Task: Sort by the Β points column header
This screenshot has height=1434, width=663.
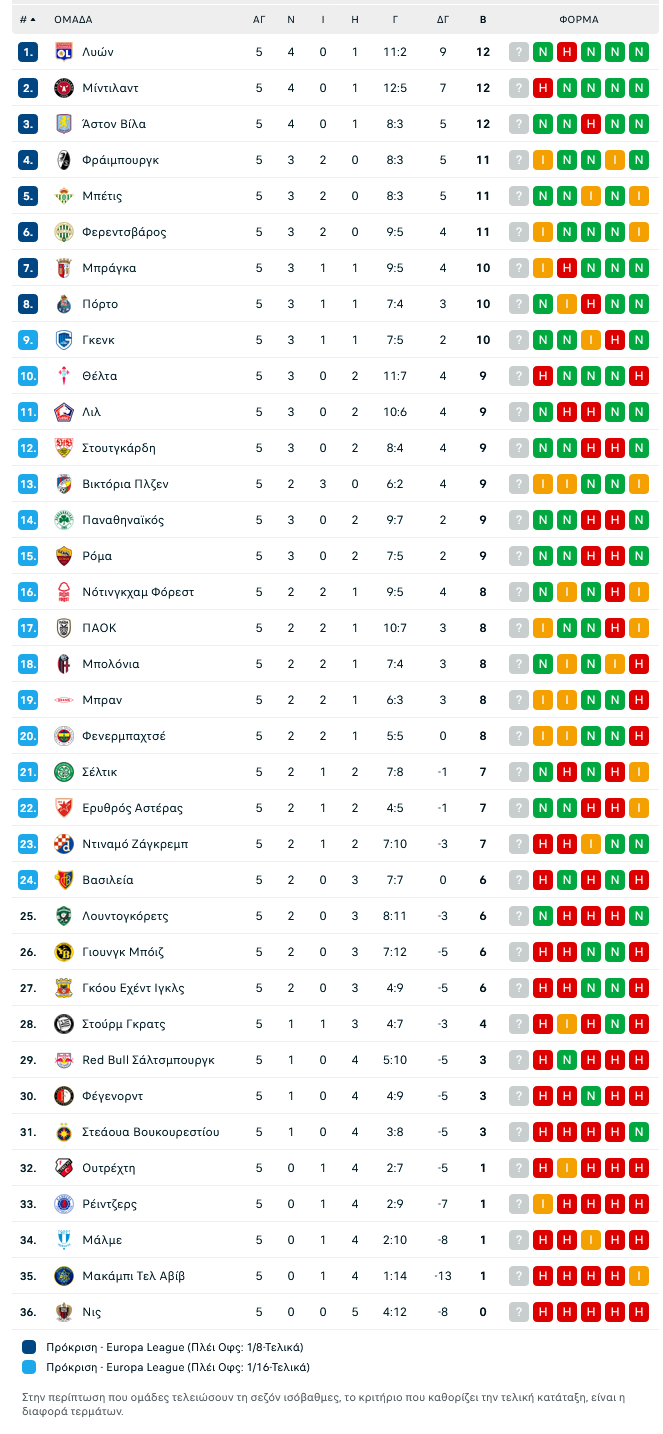Action: (483, 19)
